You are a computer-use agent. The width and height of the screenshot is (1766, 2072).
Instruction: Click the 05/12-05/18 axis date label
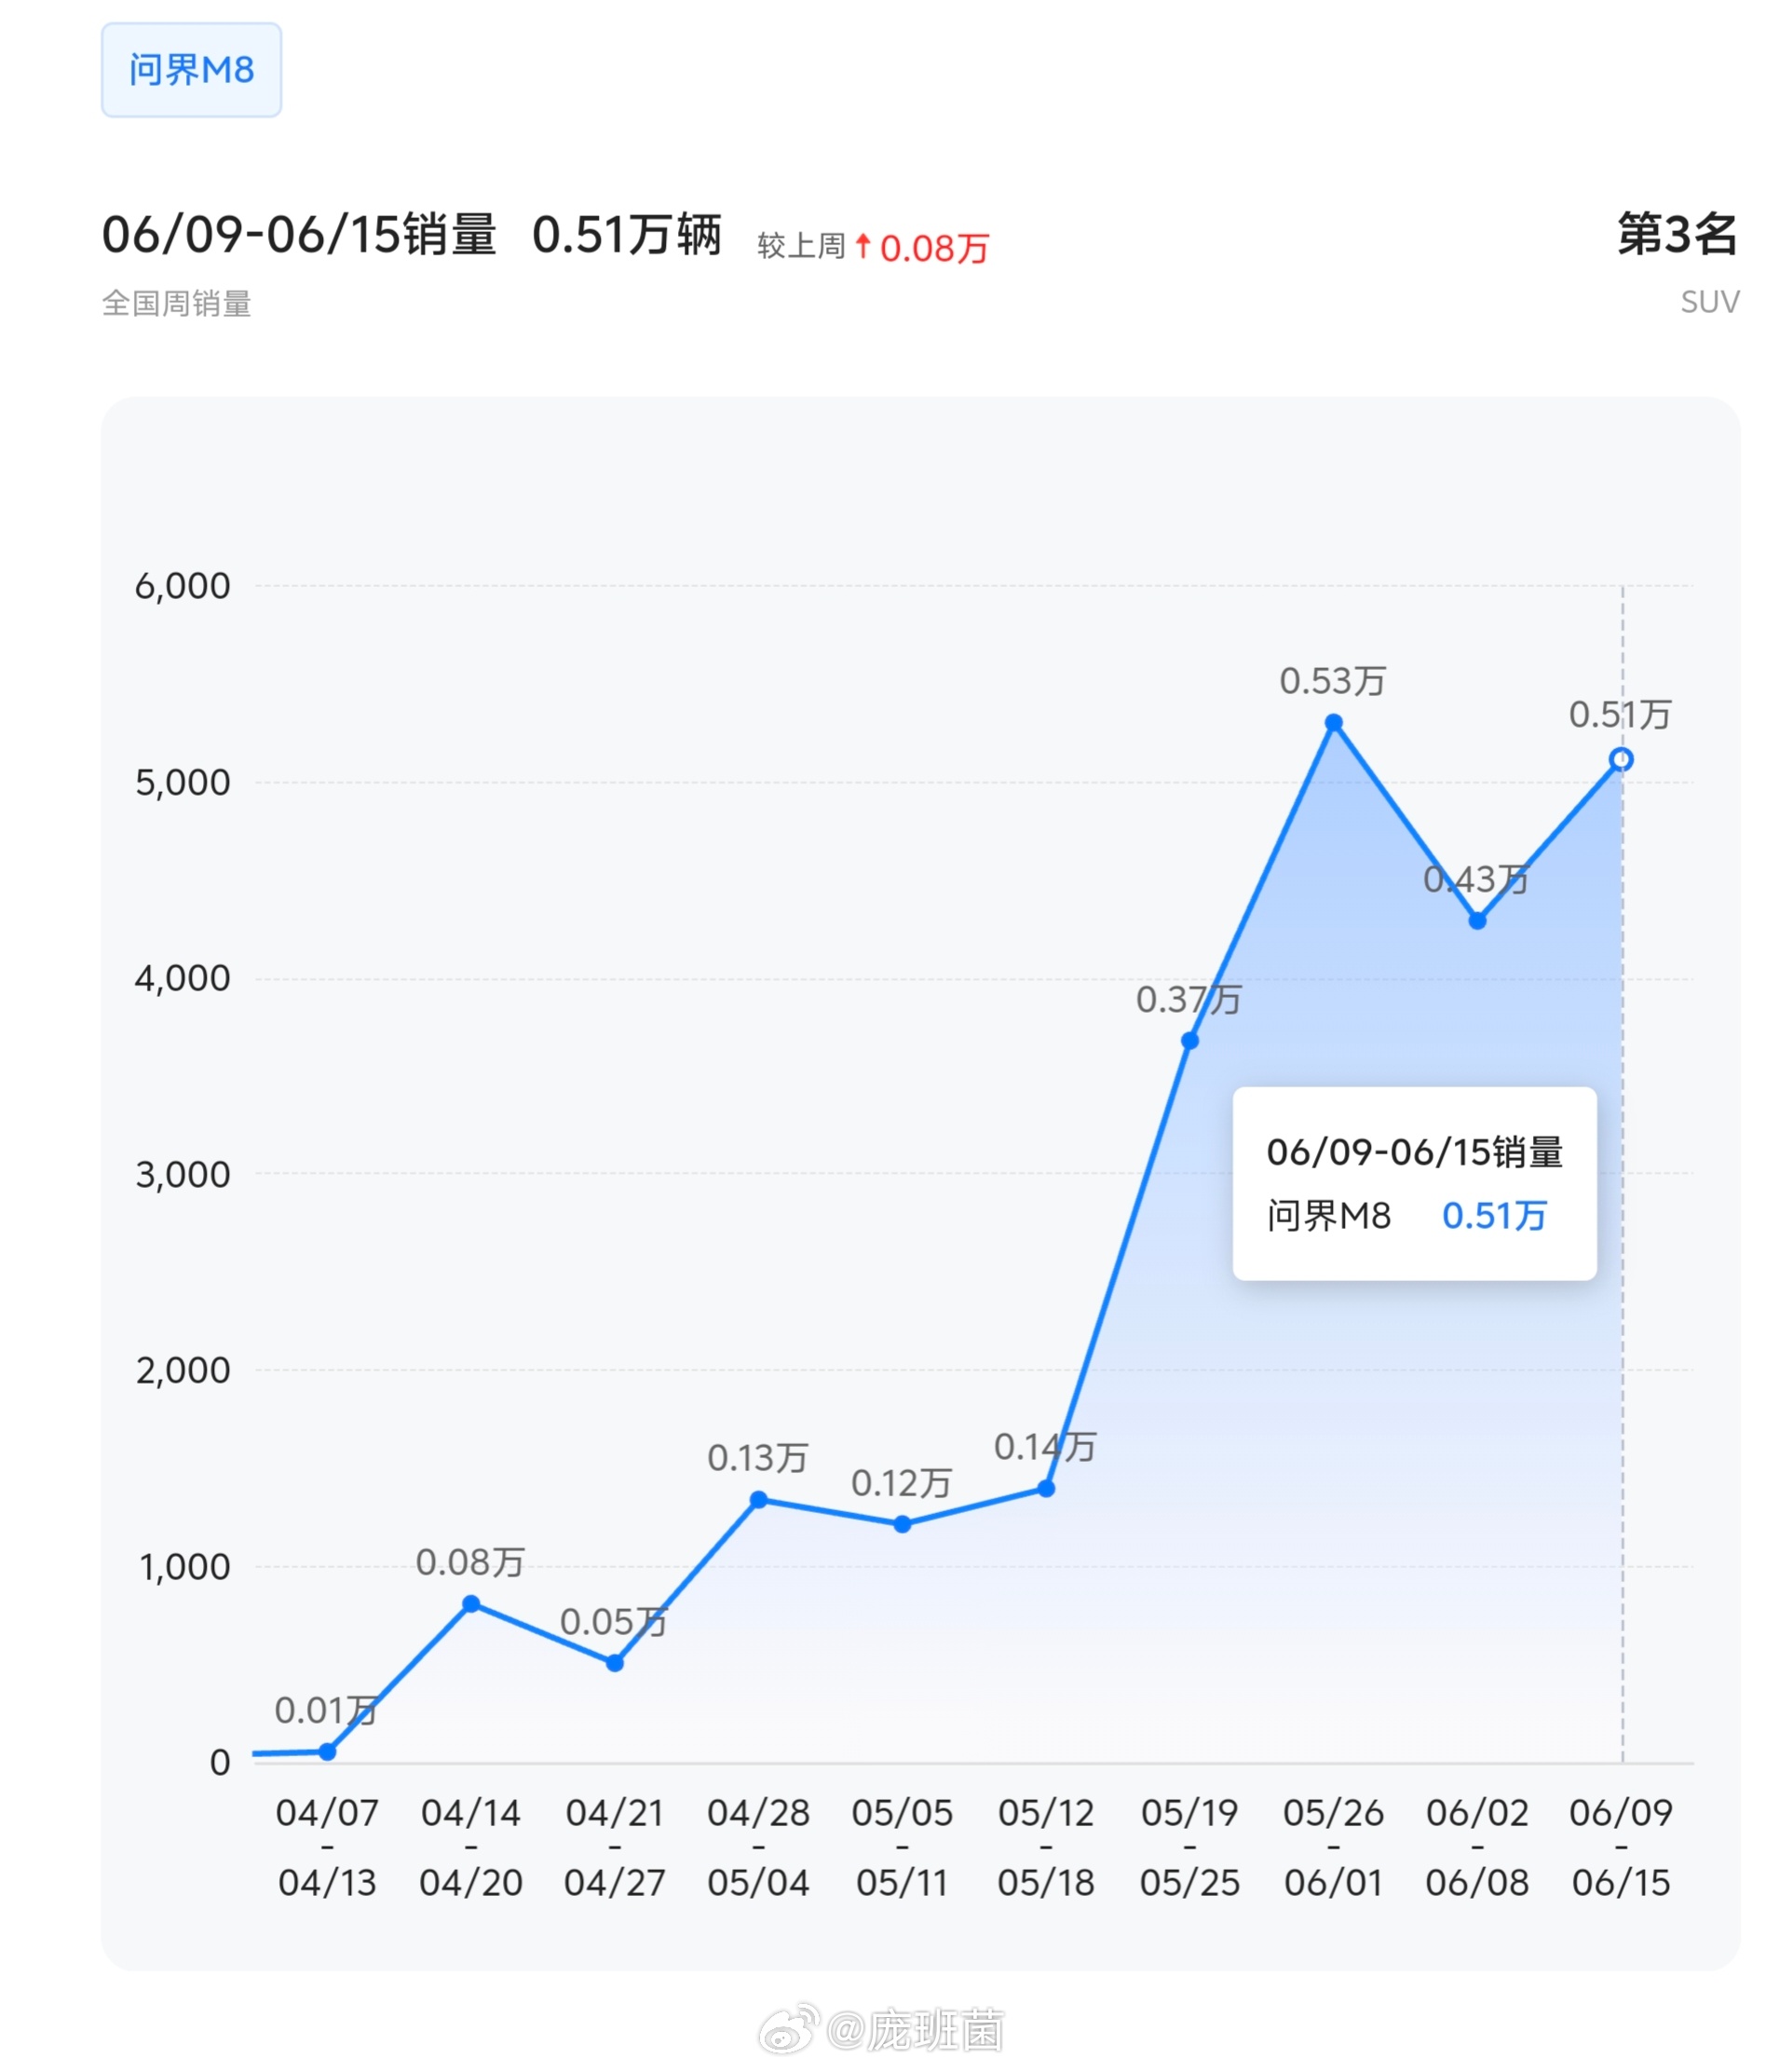pyautogui.click(x=1046, y=1847)
